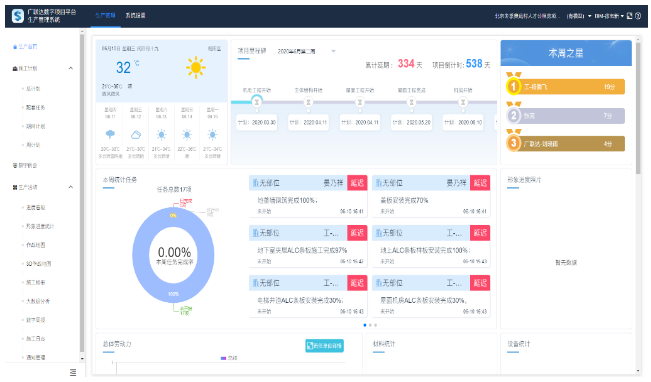The height and width of the screenshot is (382, 651).
Task: Open 作战地图 in the sidebar
Action: coord(35,245)
